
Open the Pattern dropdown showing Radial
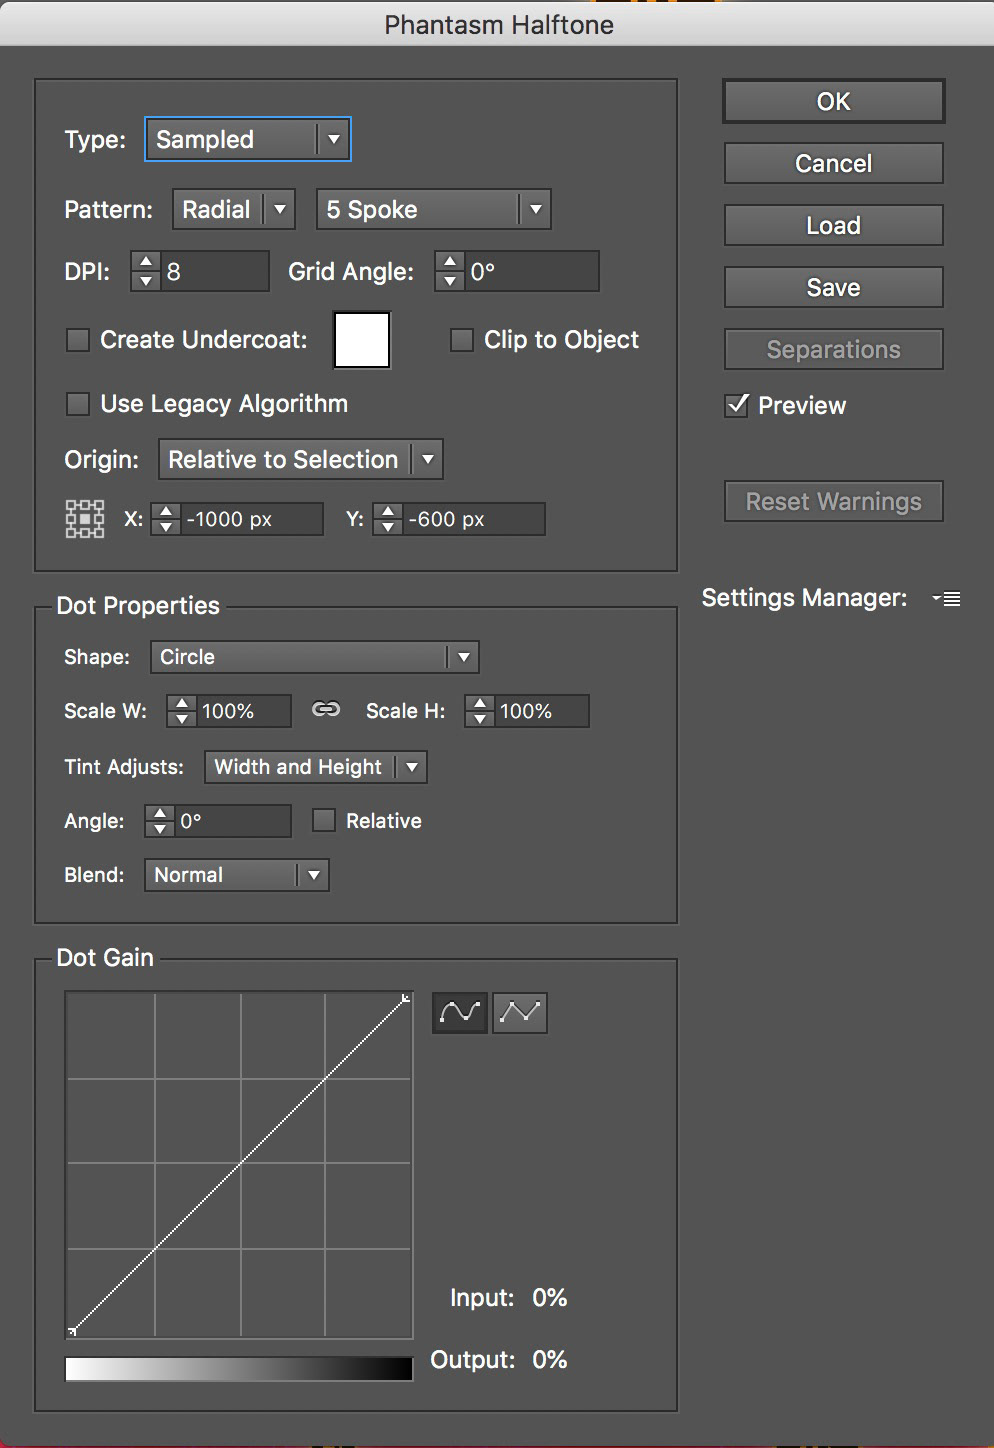[234, 210]
